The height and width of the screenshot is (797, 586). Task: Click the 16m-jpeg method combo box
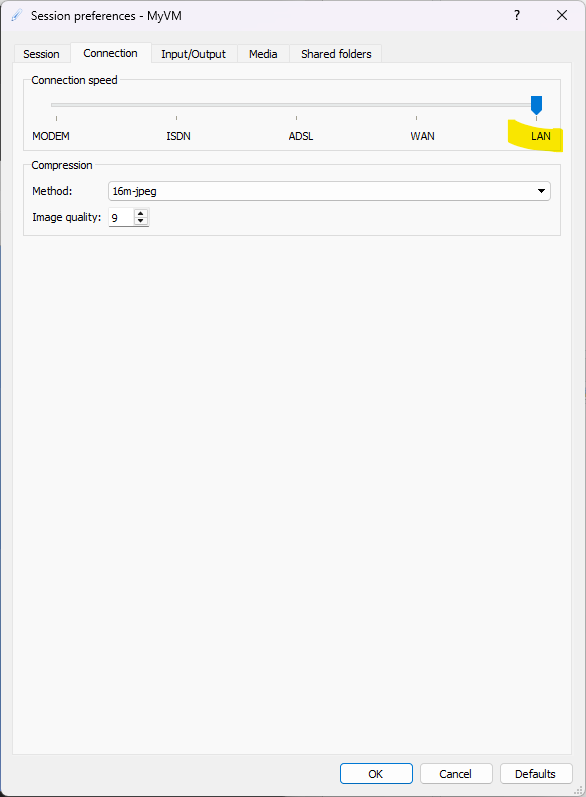[x=329, y=191]
